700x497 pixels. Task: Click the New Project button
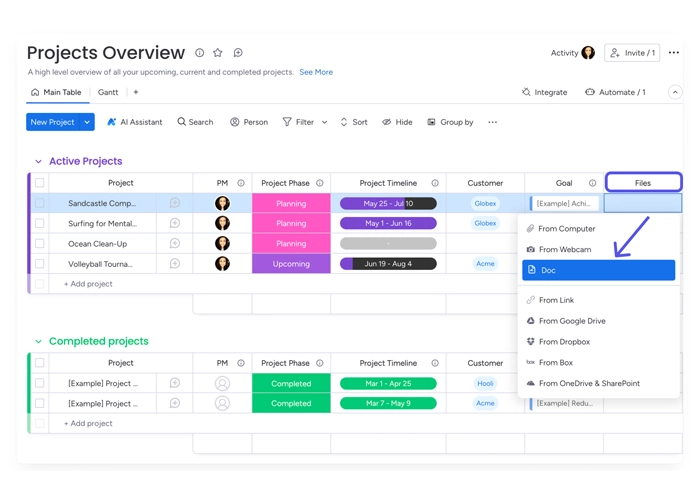(x=53, y=122)
